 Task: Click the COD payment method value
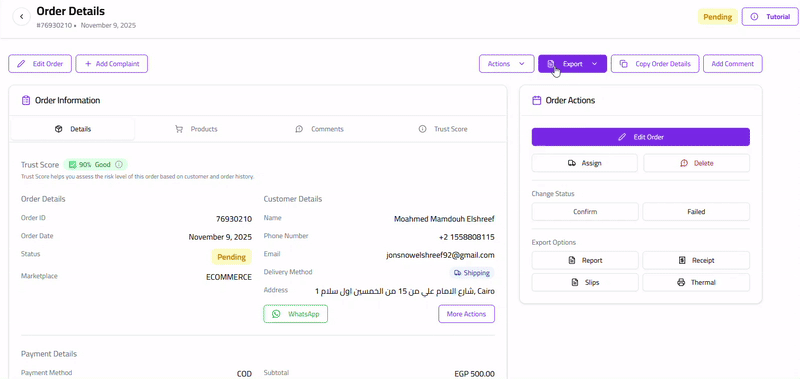coord(244,374)
